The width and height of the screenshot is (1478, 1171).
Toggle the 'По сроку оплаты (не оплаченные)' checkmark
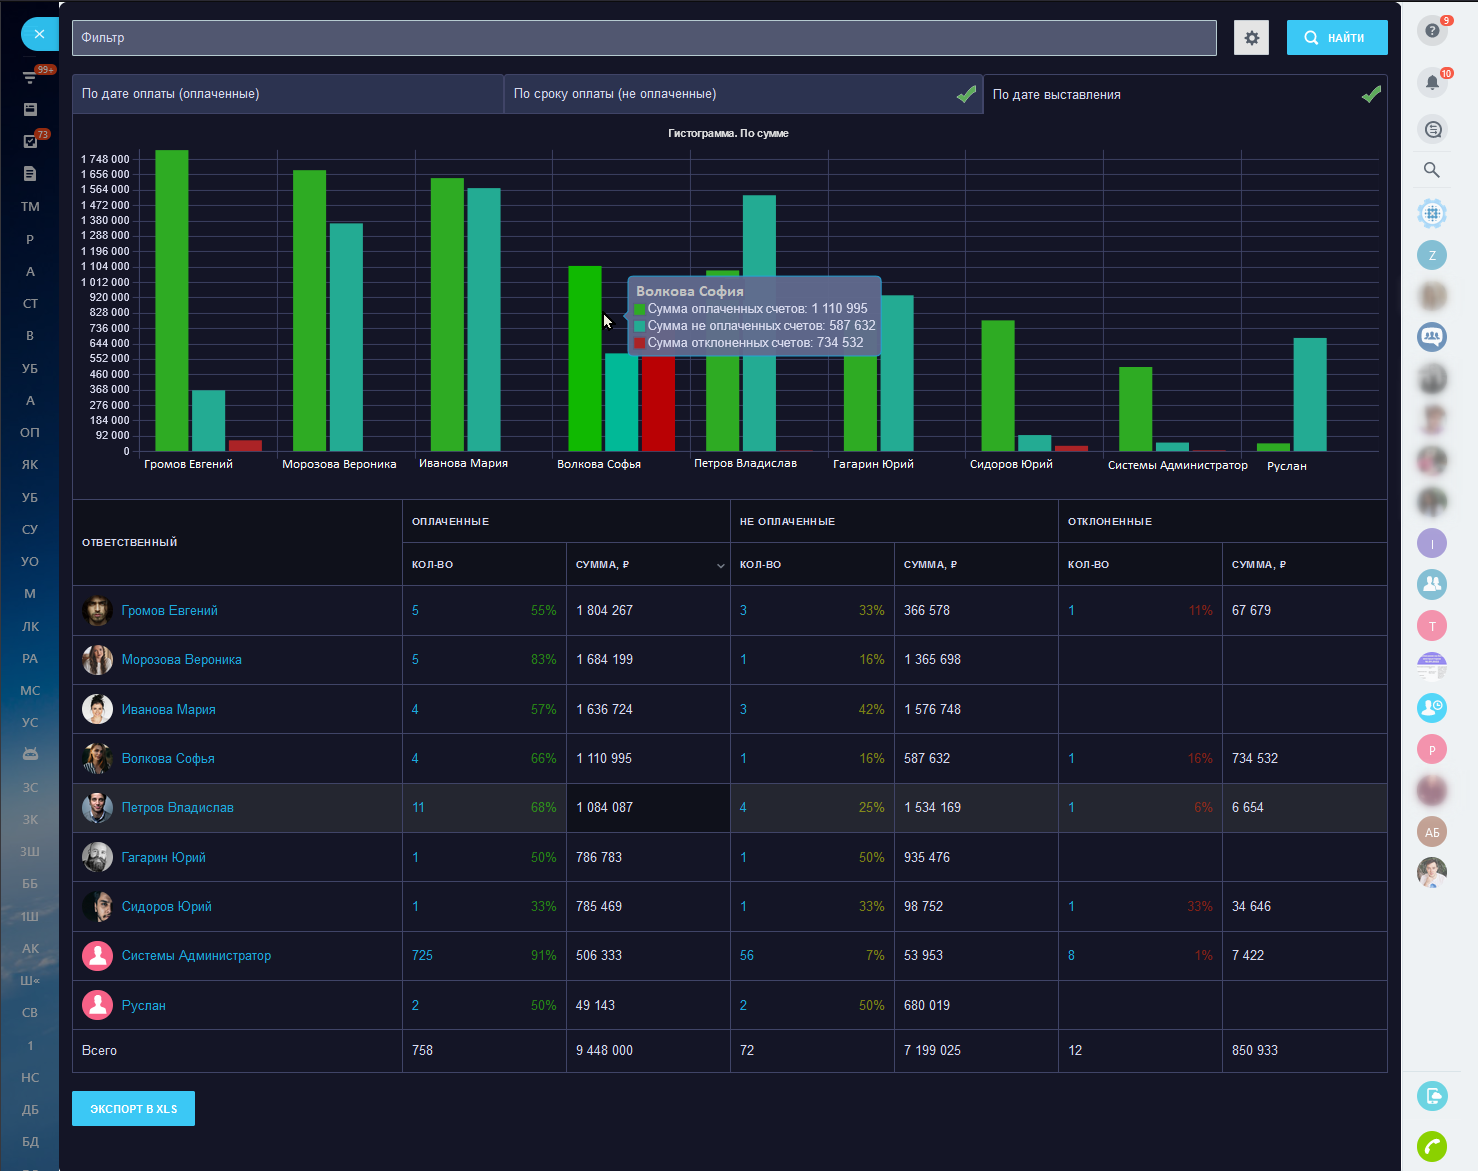pyautogui.click(x=966, y=94)
